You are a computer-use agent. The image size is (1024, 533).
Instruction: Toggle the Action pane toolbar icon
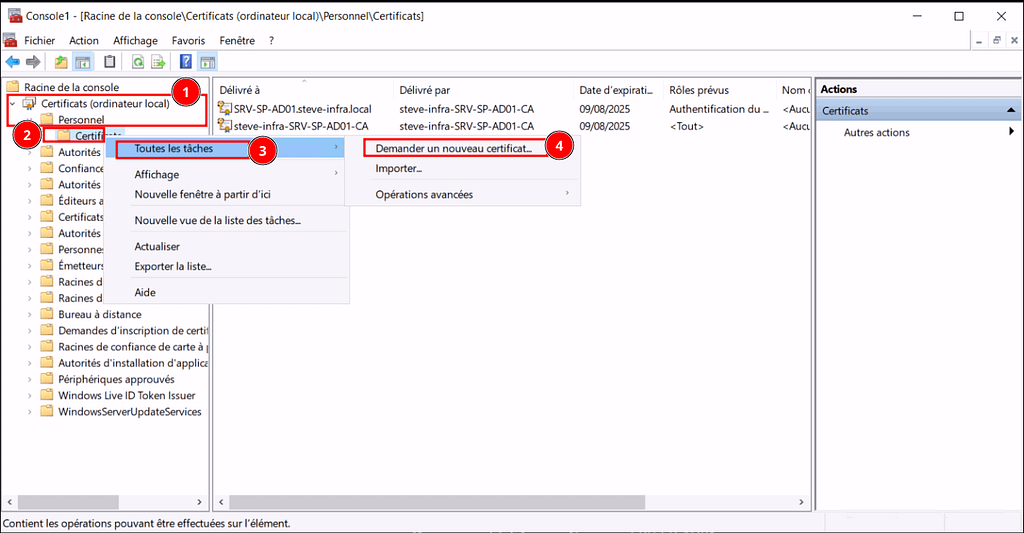208,62
